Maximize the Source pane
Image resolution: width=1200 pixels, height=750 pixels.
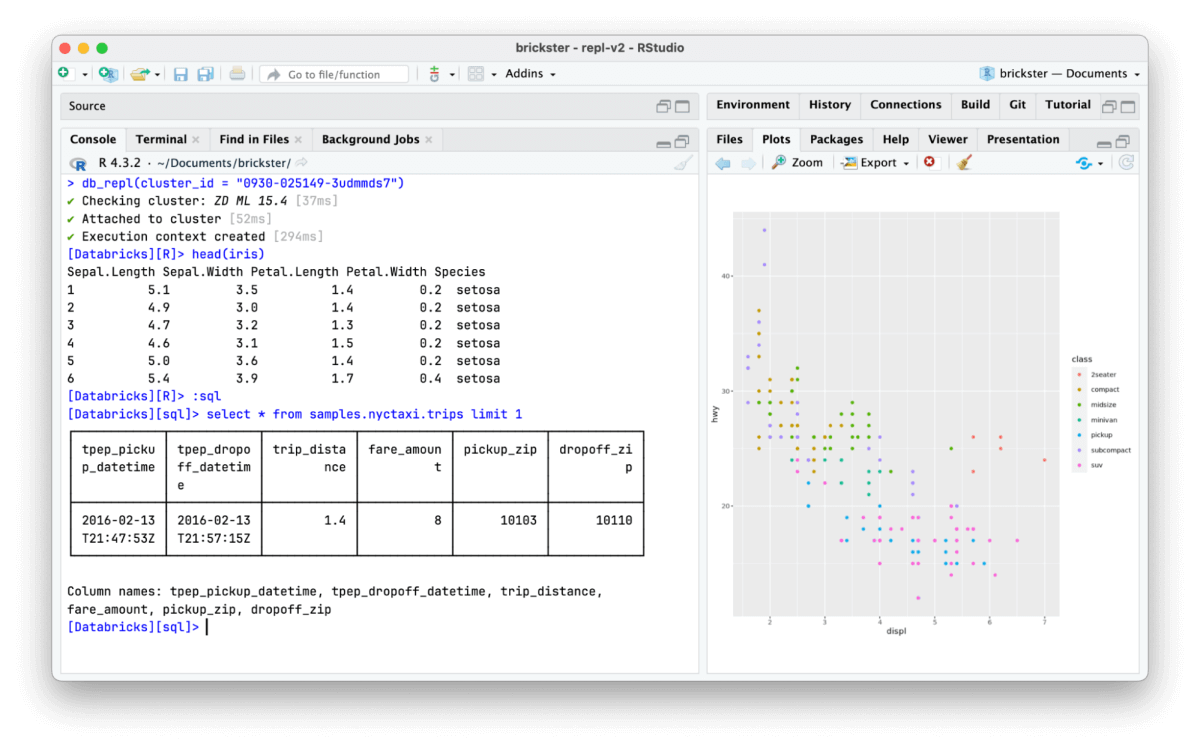pyautogui.click(x=683, y=106)
